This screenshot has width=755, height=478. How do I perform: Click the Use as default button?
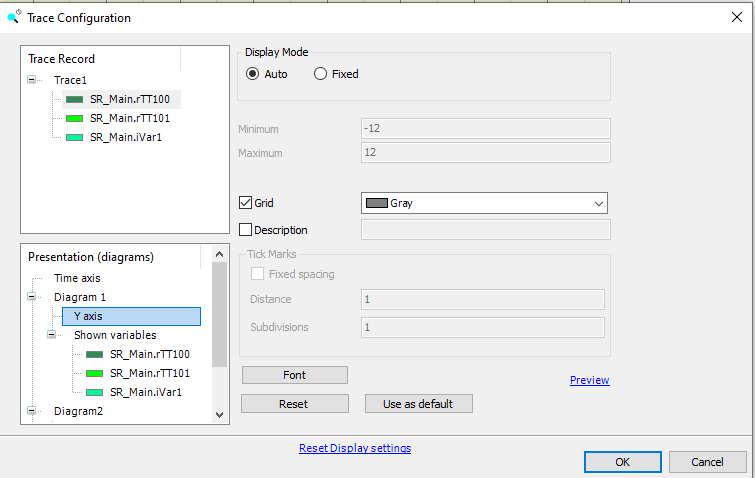pos(417,404)
